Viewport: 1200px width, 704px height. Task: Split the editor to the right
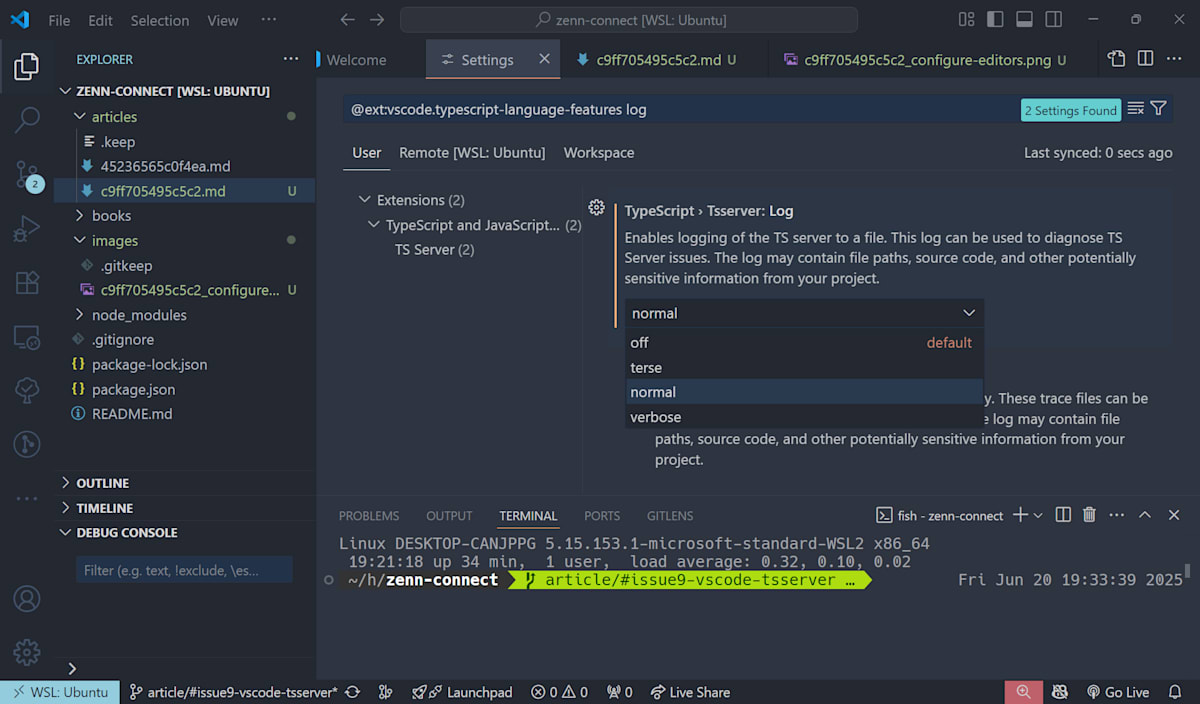point(1146,59)
